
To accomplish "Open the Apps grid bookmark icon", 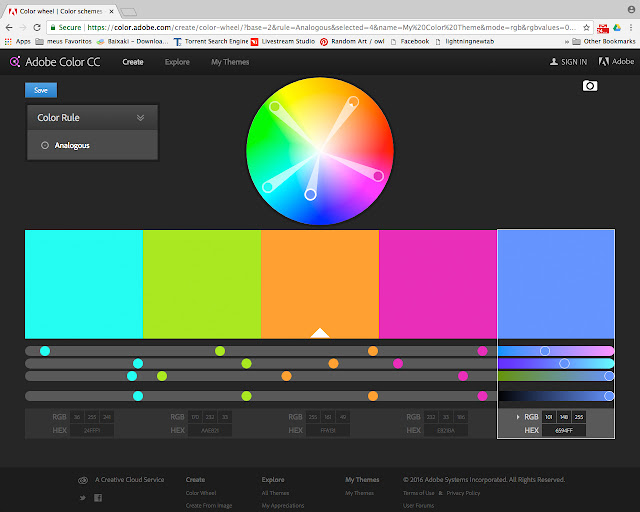I will coord(8,41).
